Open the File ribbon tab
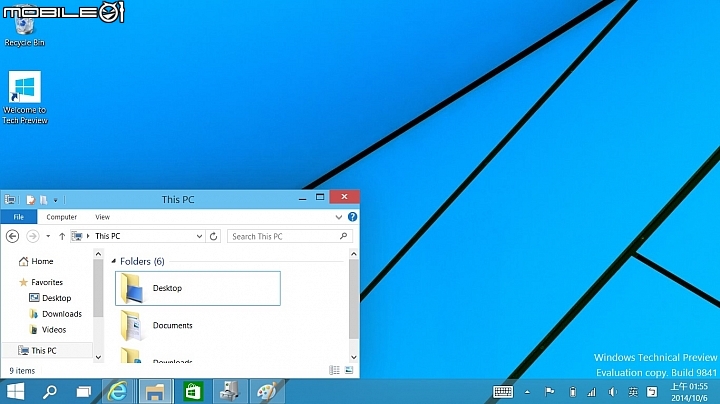 point(19,217)
